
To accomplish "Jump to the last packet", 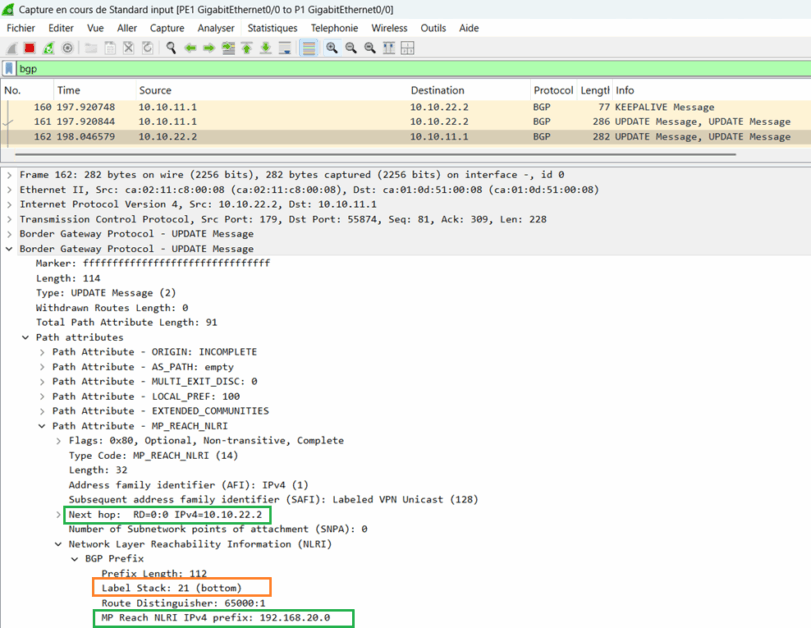I will click(x=266, y=48).
